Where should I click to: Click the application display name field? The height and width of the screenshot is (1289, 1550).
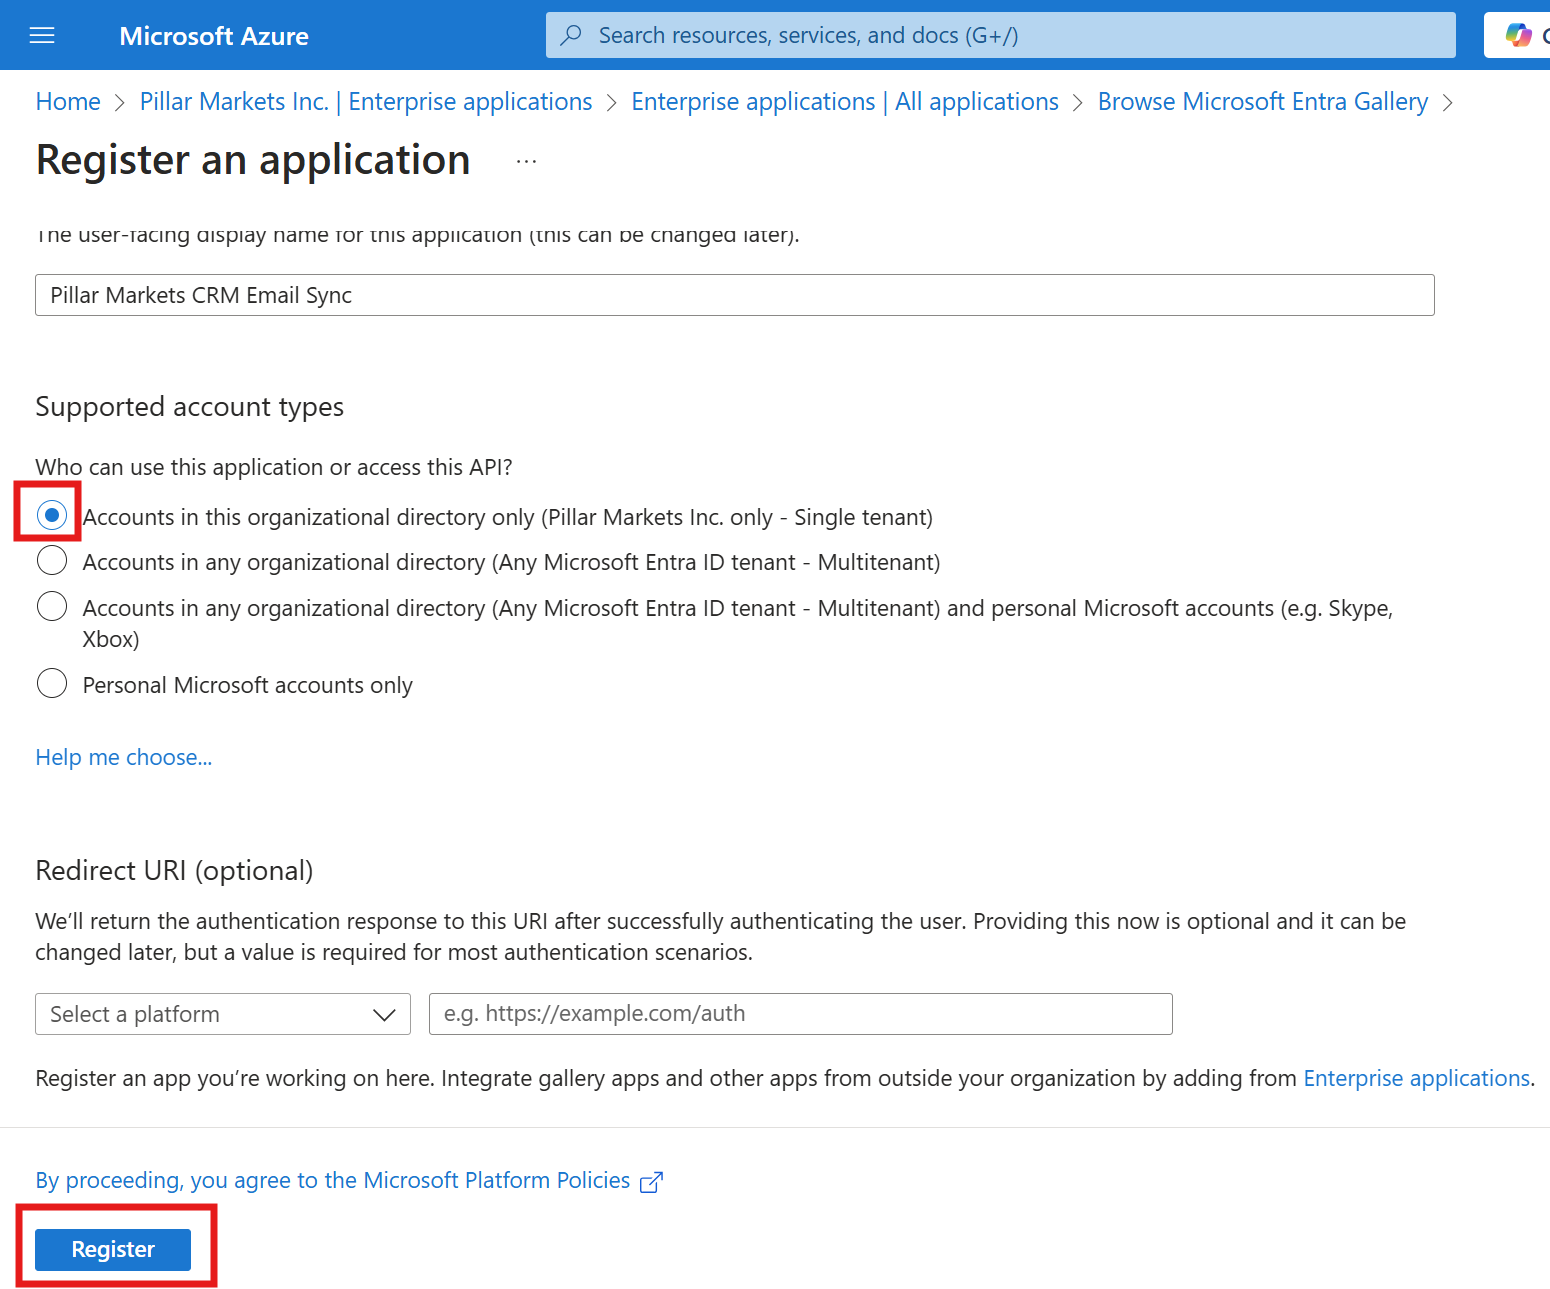coord(735,295)
